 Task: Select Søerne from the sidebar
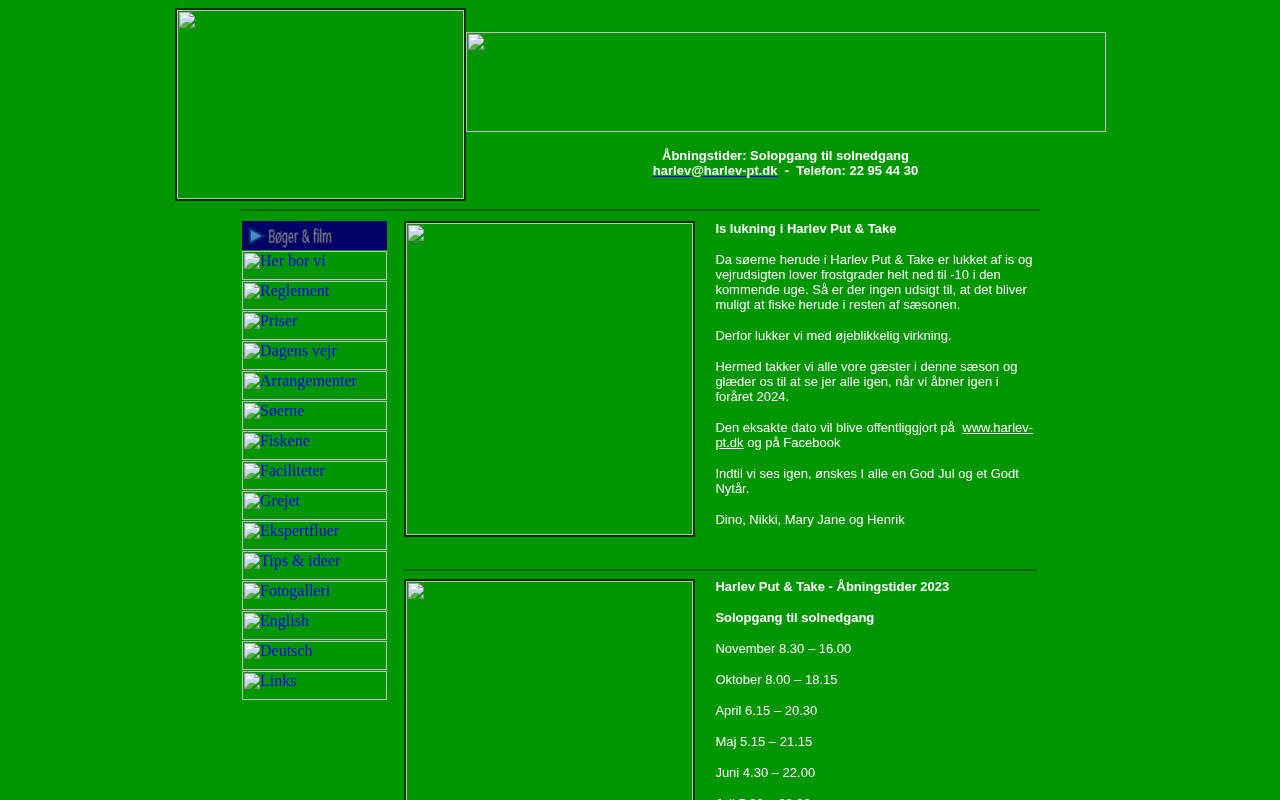[314, 416]
